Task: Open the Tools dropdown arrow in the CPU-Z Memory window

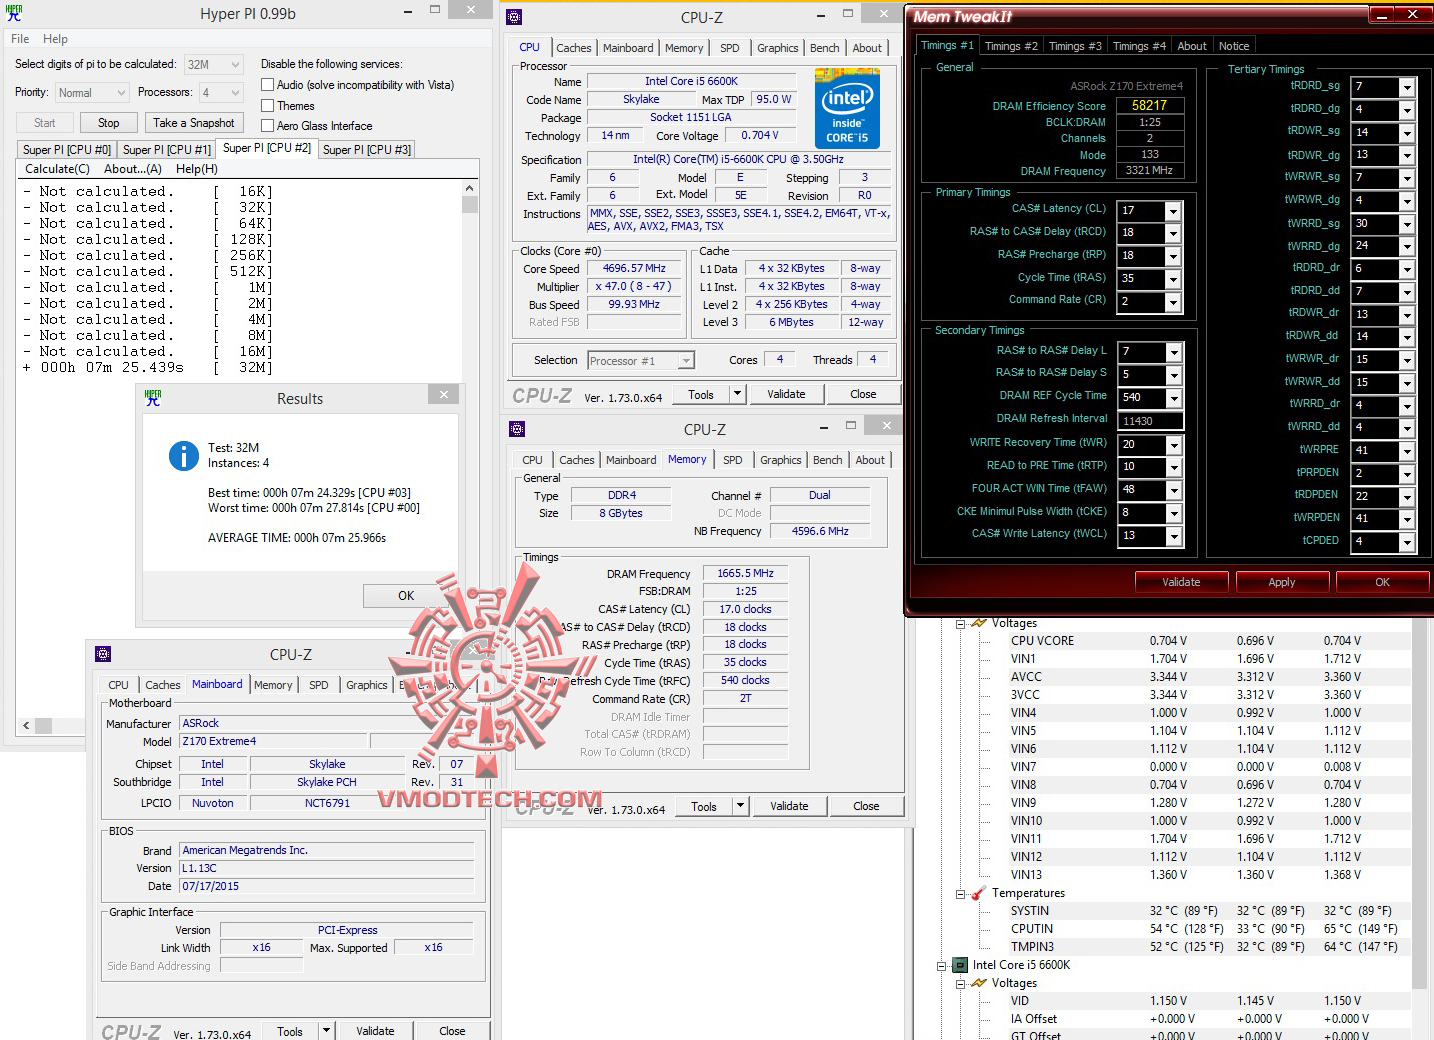Action: tap(741, 806)
